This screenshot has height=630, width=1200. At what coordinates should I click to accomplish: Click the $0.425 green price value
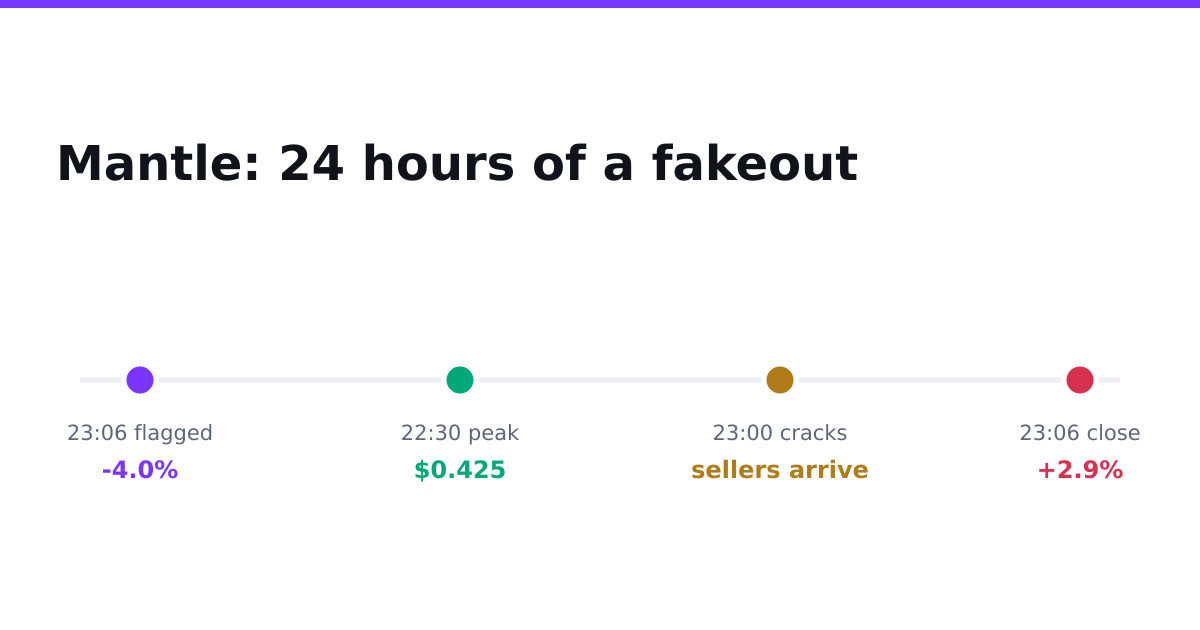(460, 471)
